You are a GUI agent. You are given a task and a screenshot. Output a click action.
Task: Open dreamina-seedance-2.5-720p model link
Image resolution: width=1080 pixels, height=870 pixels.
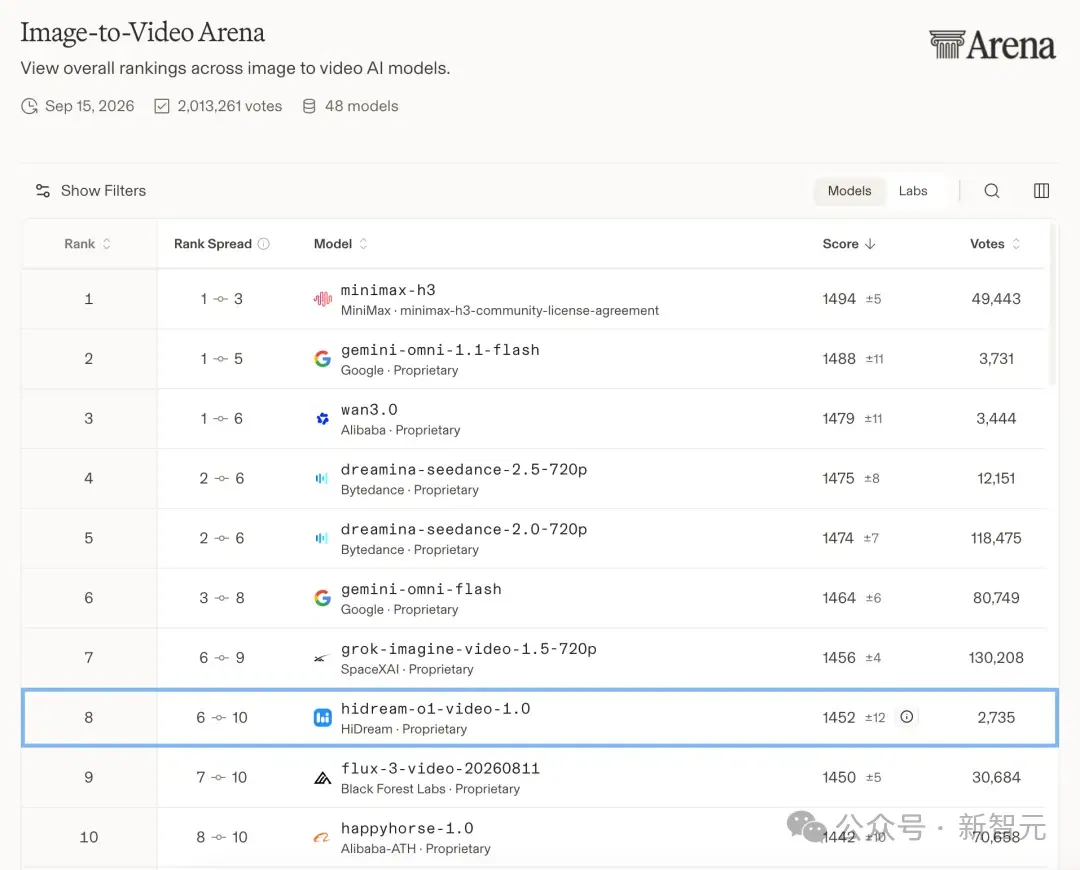(464, 470)
